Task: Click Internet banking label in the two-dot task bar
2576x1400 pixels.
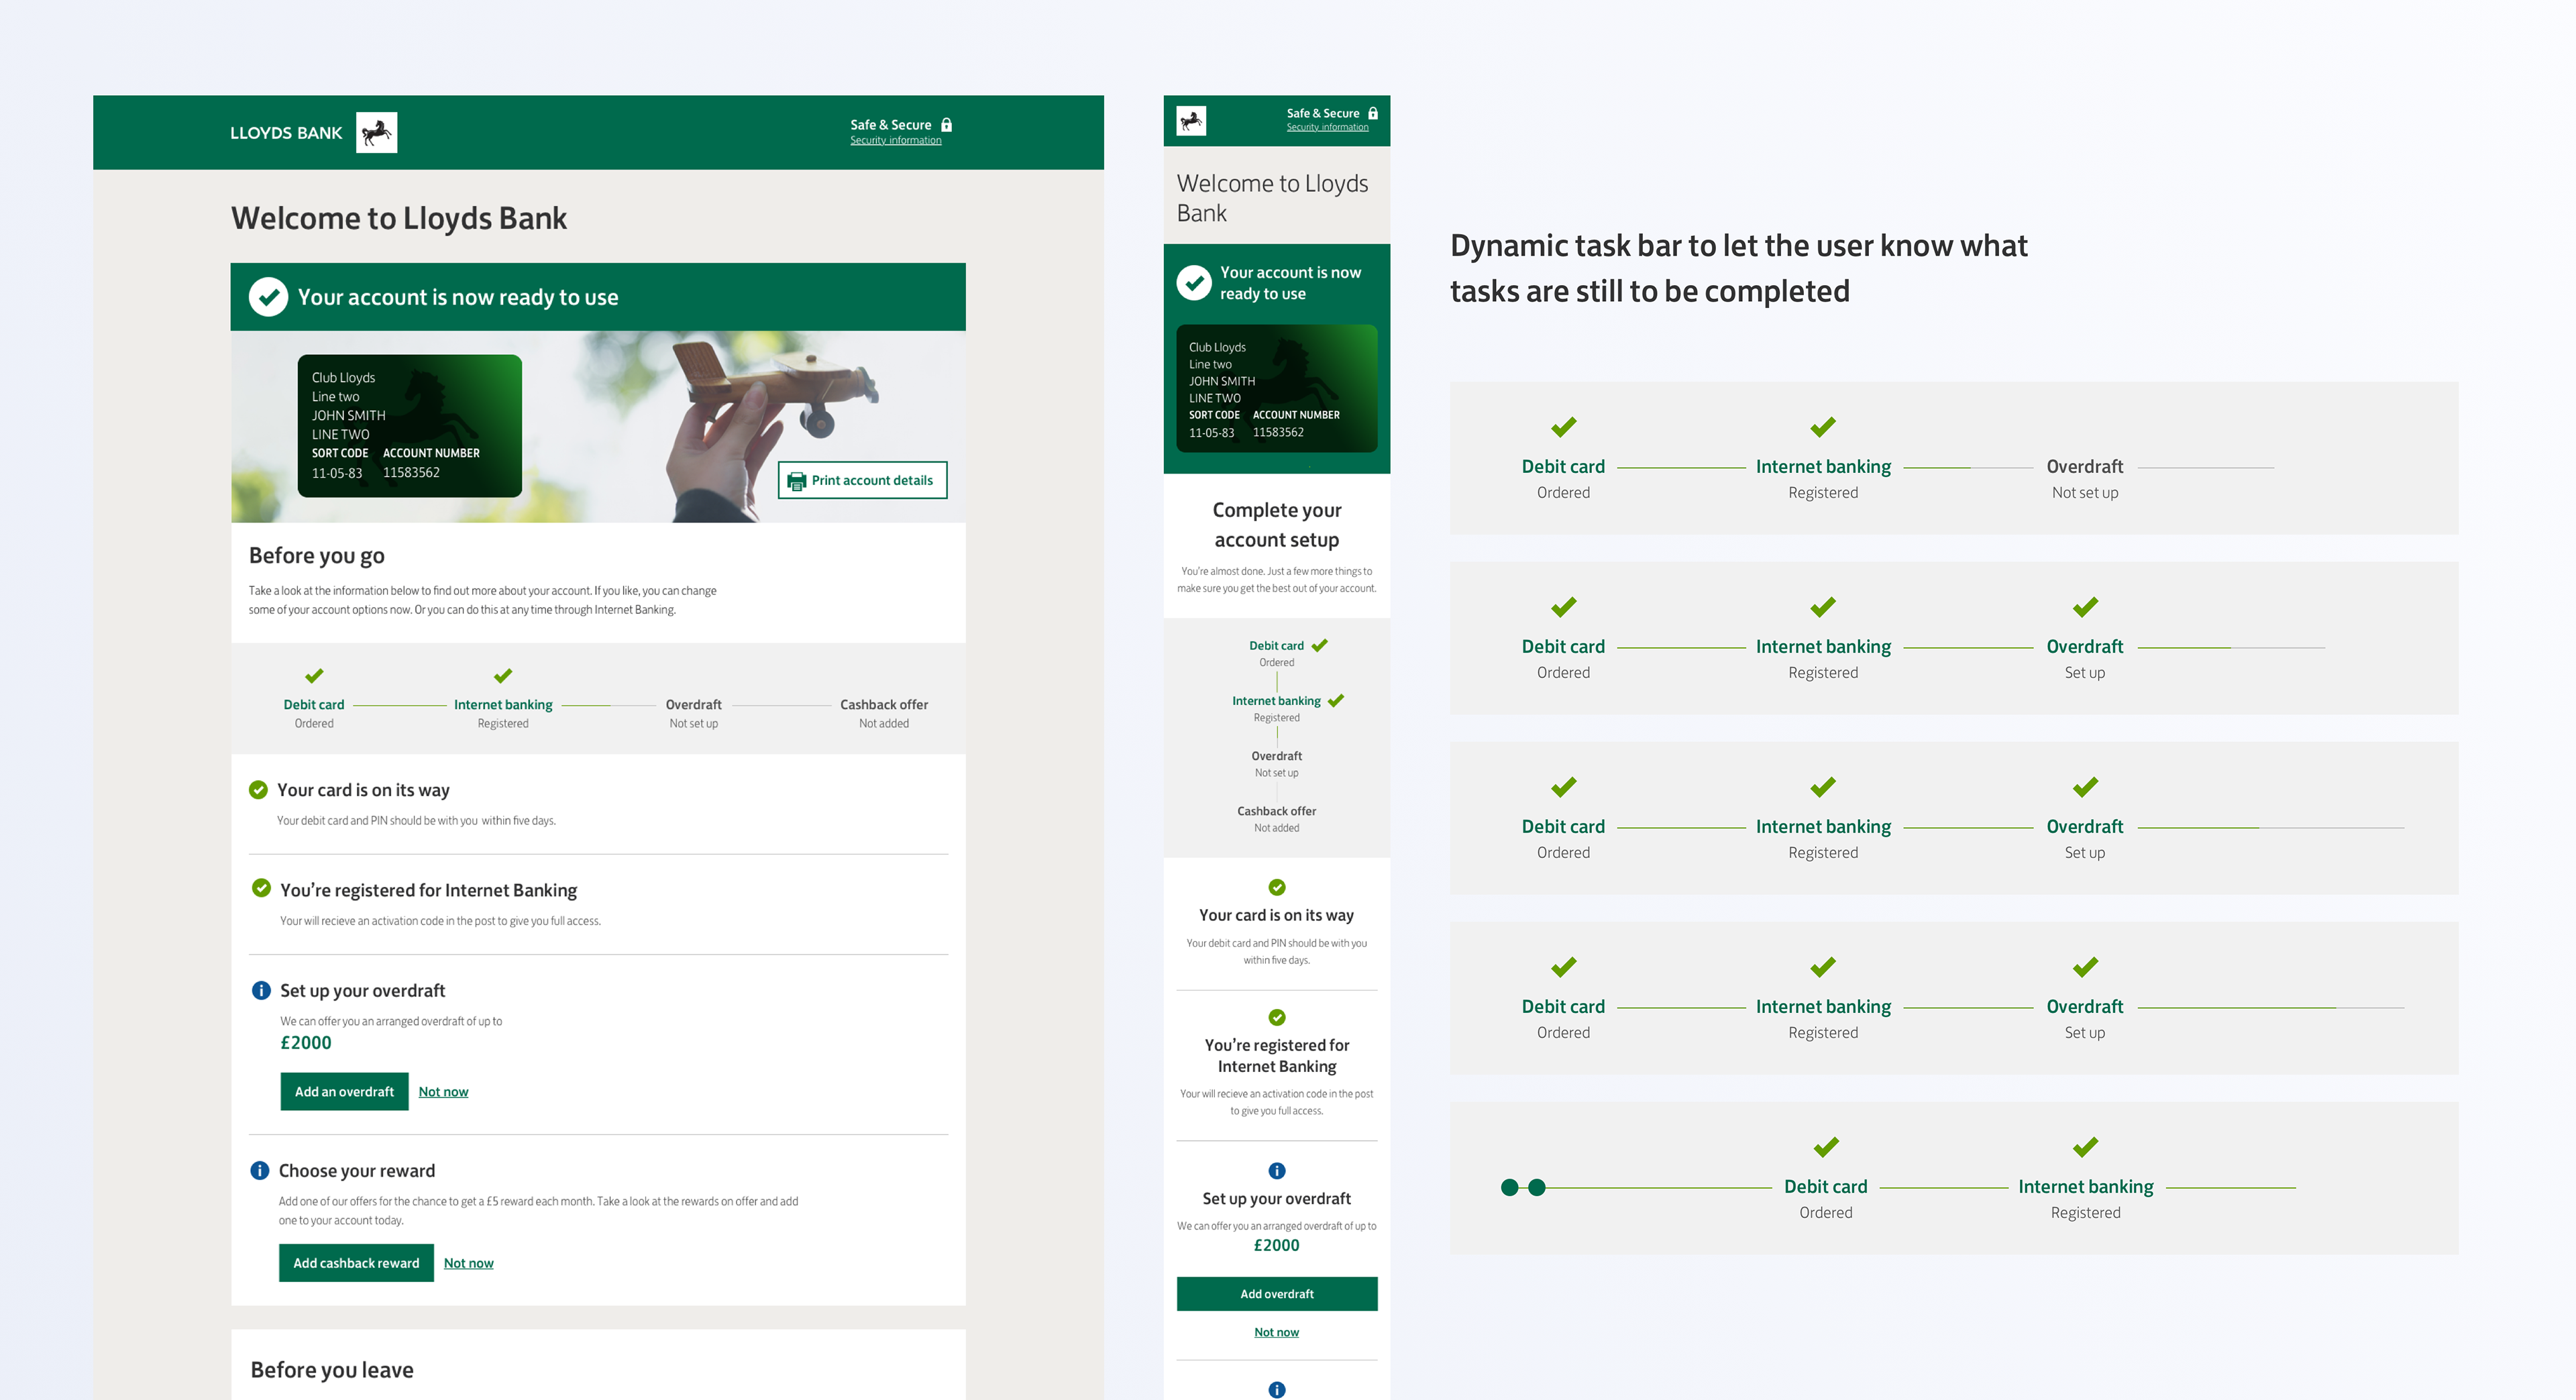Action: [2085, 1187]
